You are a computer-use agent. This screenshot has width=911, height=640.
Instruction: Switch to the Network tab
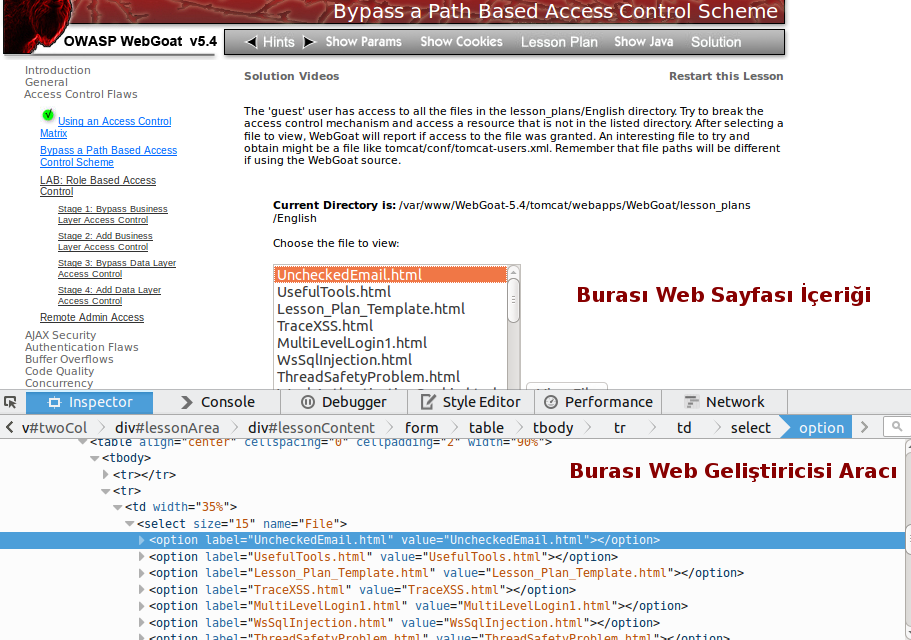pyautogui.click(x=725, y=402)
